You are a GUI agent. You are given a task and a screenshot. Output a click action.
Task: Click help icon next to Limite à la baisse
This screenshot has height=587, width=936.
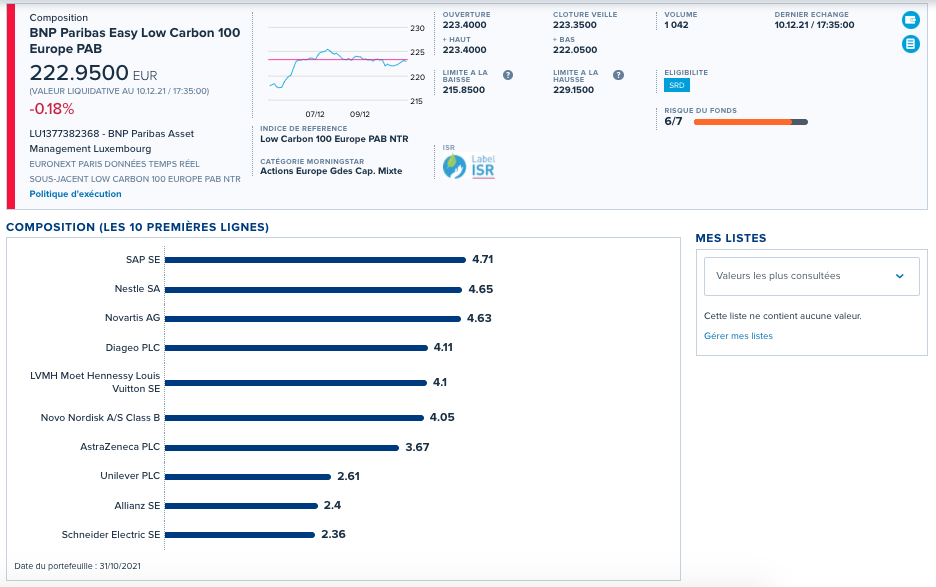coord(507,75)
